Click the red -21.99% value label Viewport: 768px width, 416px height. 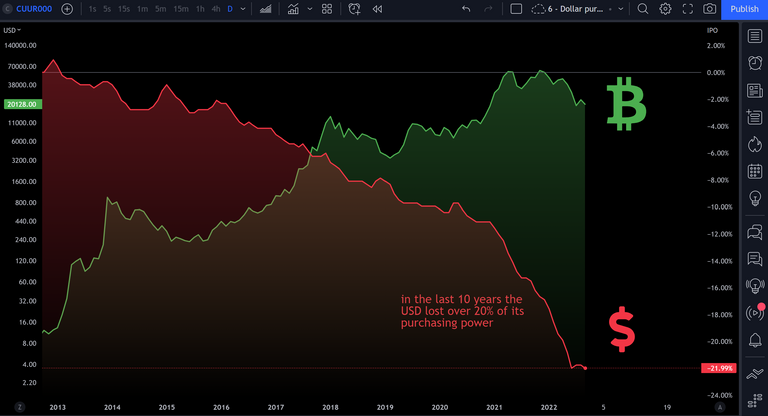[719, 368]
